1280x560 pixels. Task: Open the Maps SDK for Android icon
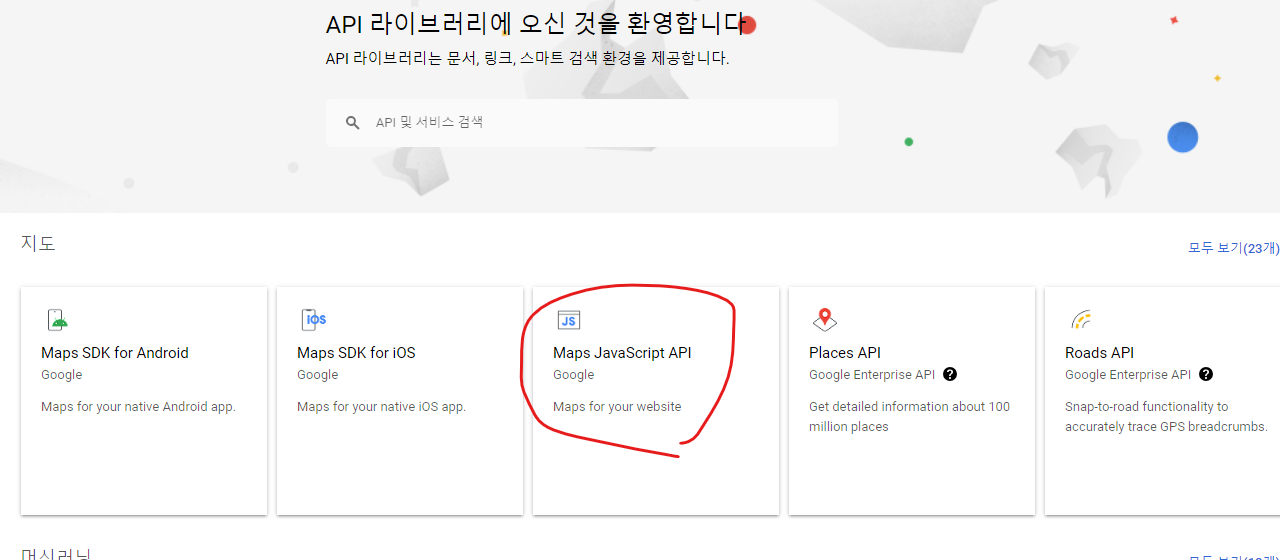(58, 320)
